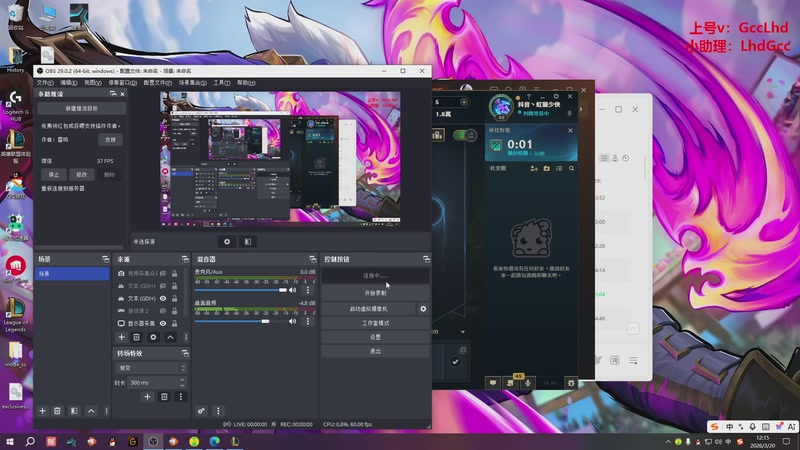The width and height of the screenshot is (800, 450).
Task: Mute the 桌面音频 speaker icon
Action: tap(292, 321)
